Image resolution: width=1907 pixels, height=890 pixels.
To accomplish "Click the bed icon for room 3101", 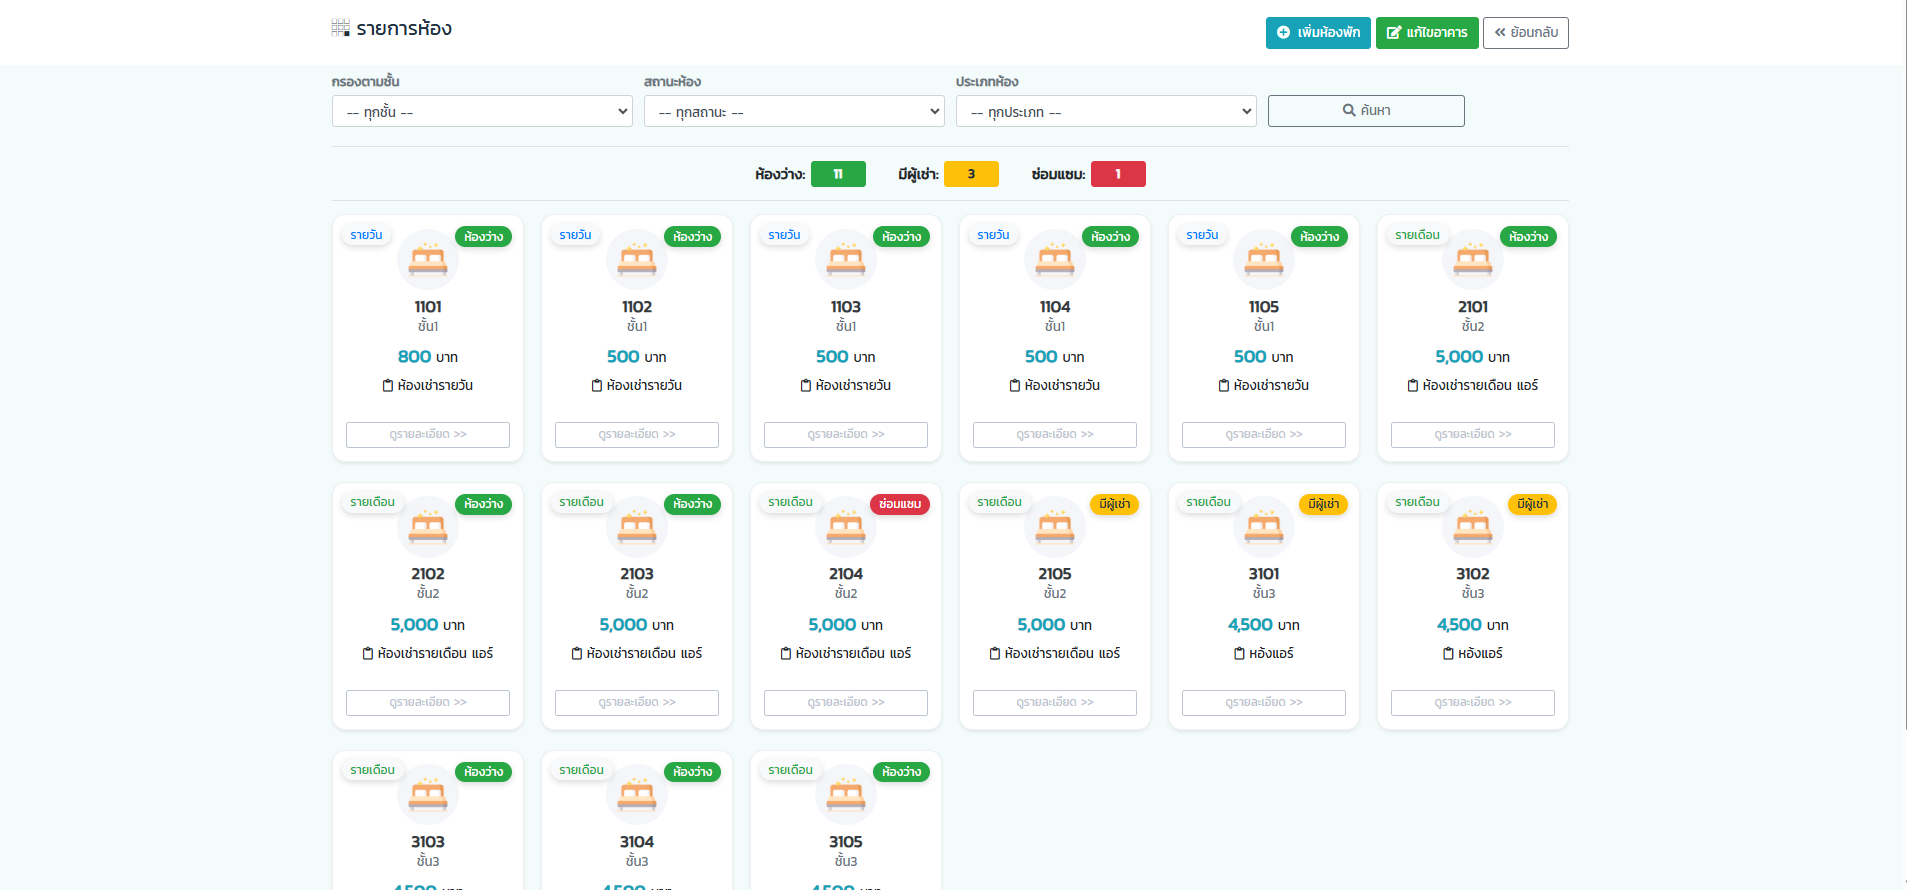I will tap(1264, 527).
